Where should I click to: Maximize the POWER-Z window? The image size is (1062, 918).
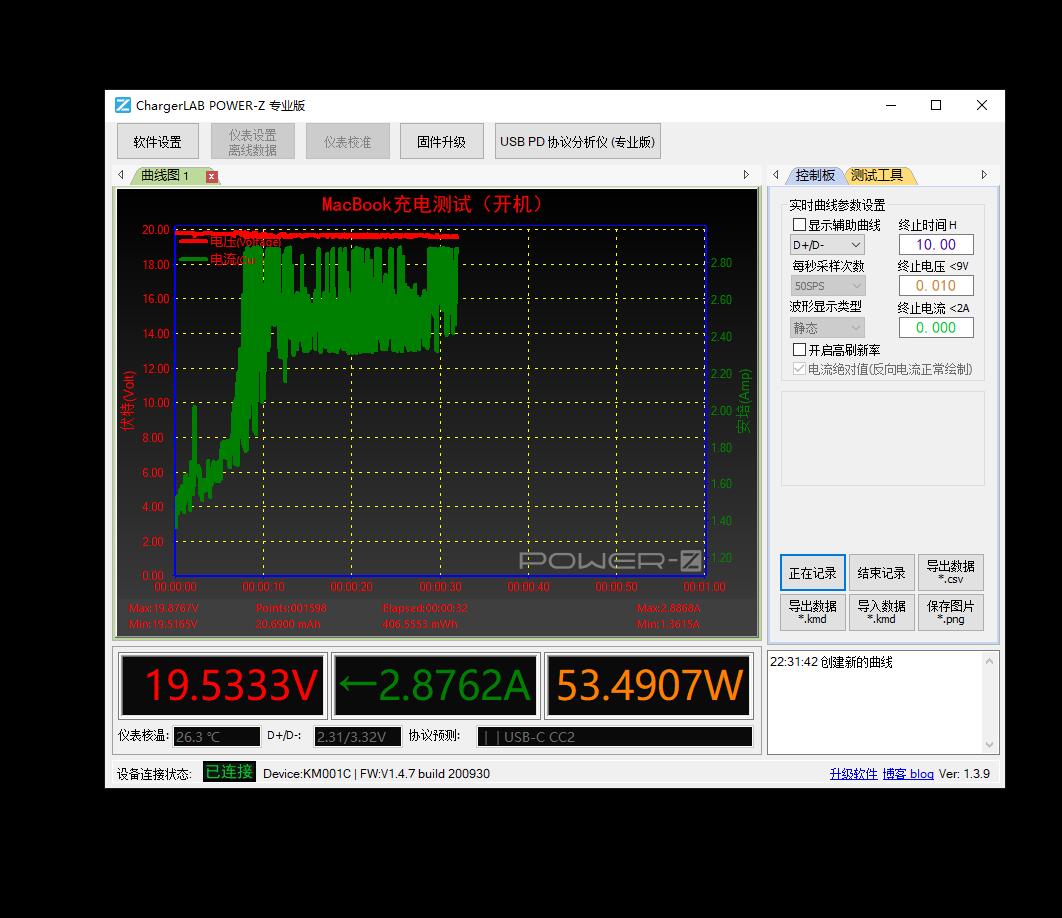click(936, 105)
